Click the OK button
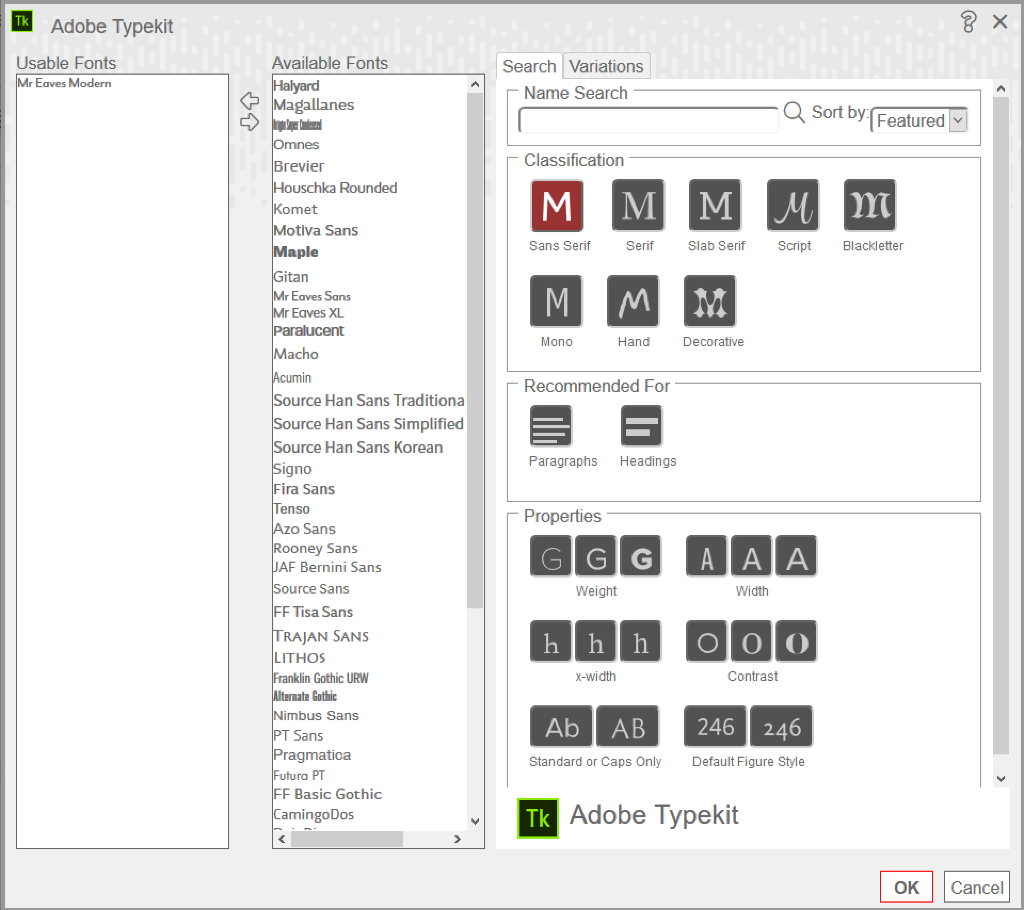The width and height of the screenshot is (1024, 910). (x=906, y=887)
